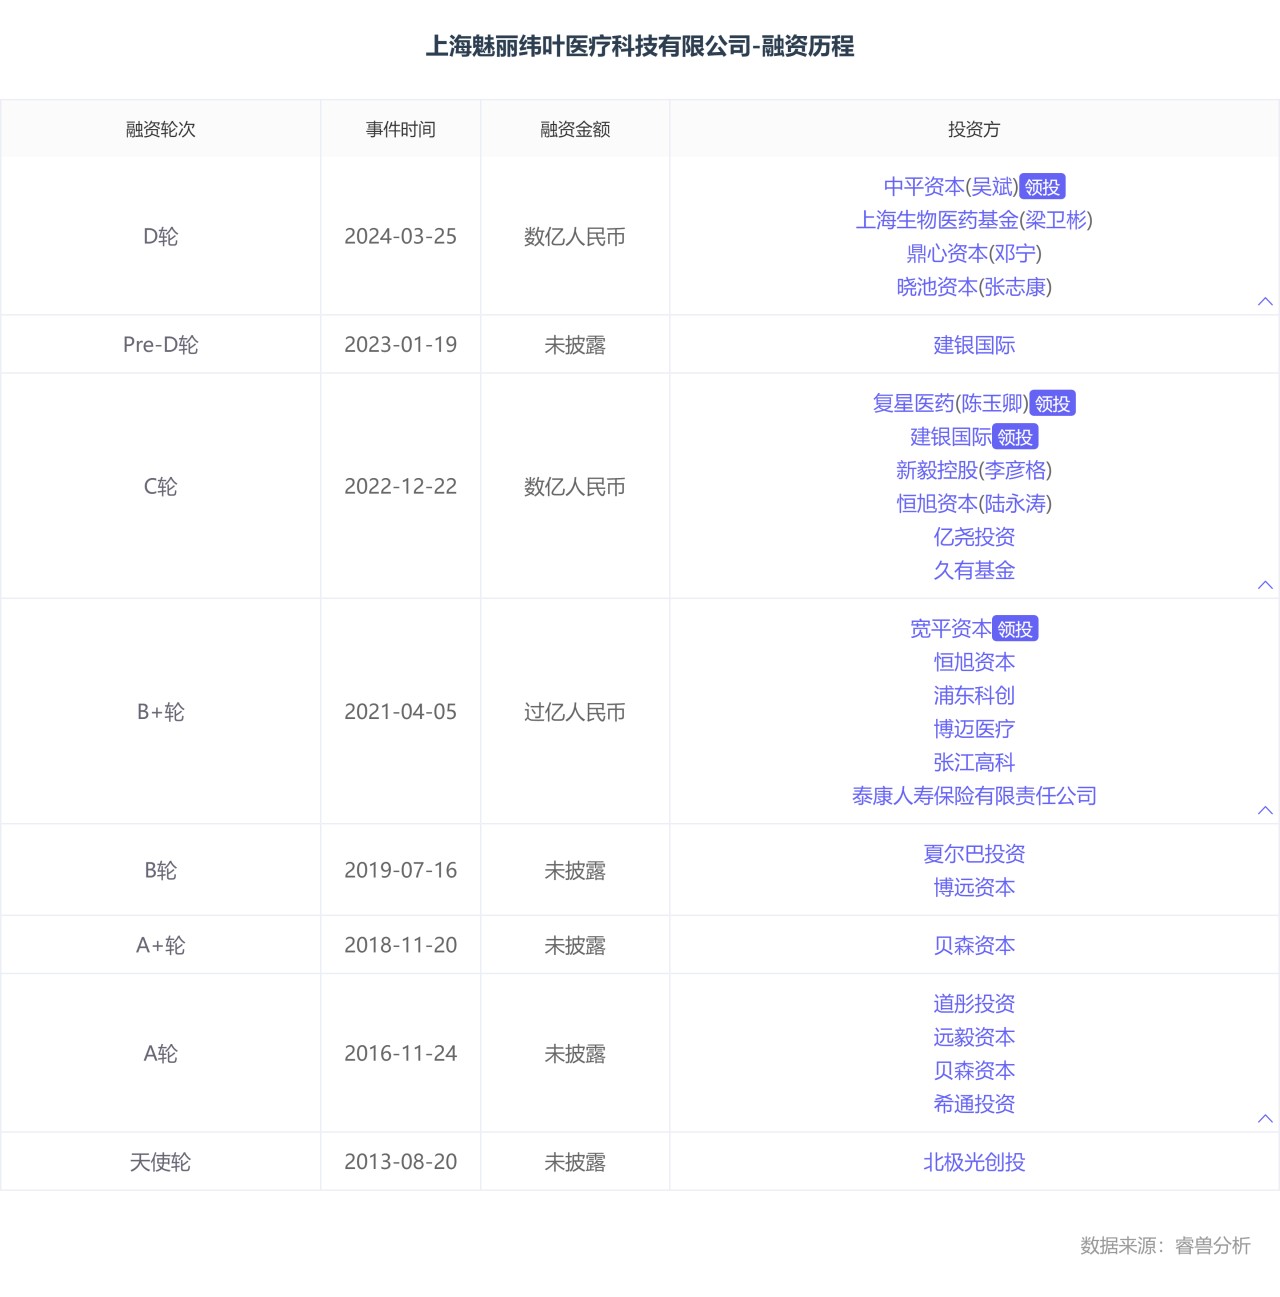
Task: Select the 天使轮 round cell
Action: [160, 1163]
